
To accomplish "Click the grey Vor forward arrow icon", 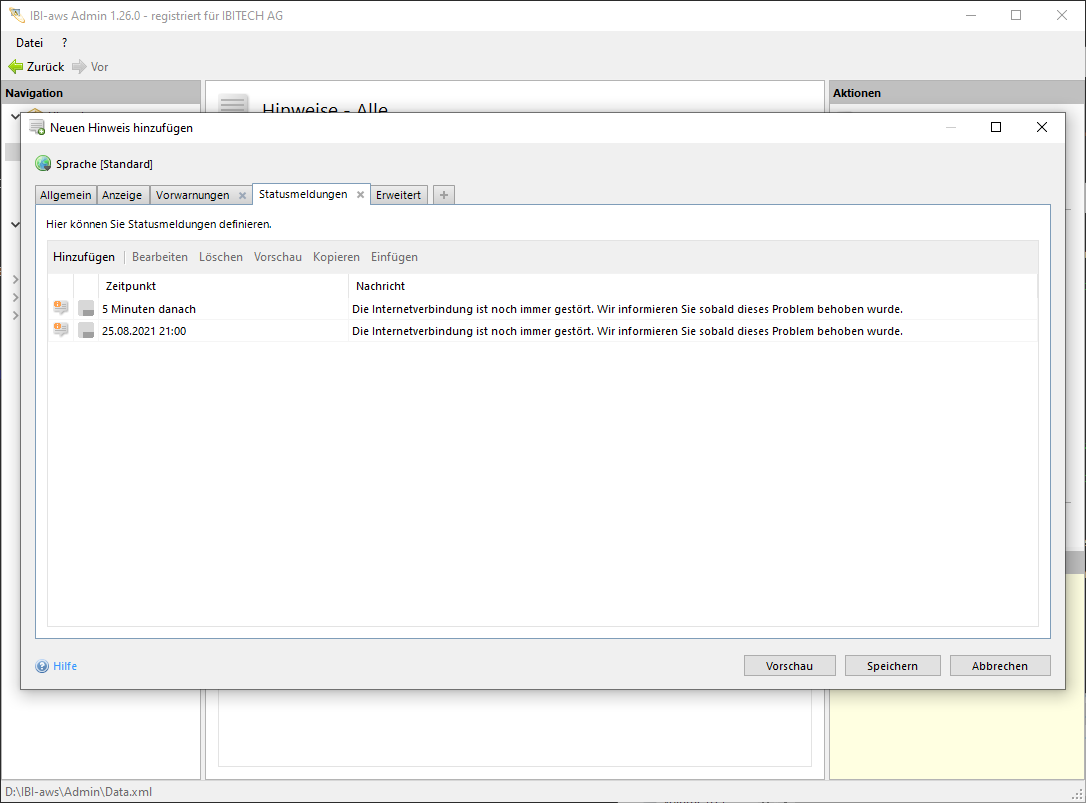I will tap(79, 67).
